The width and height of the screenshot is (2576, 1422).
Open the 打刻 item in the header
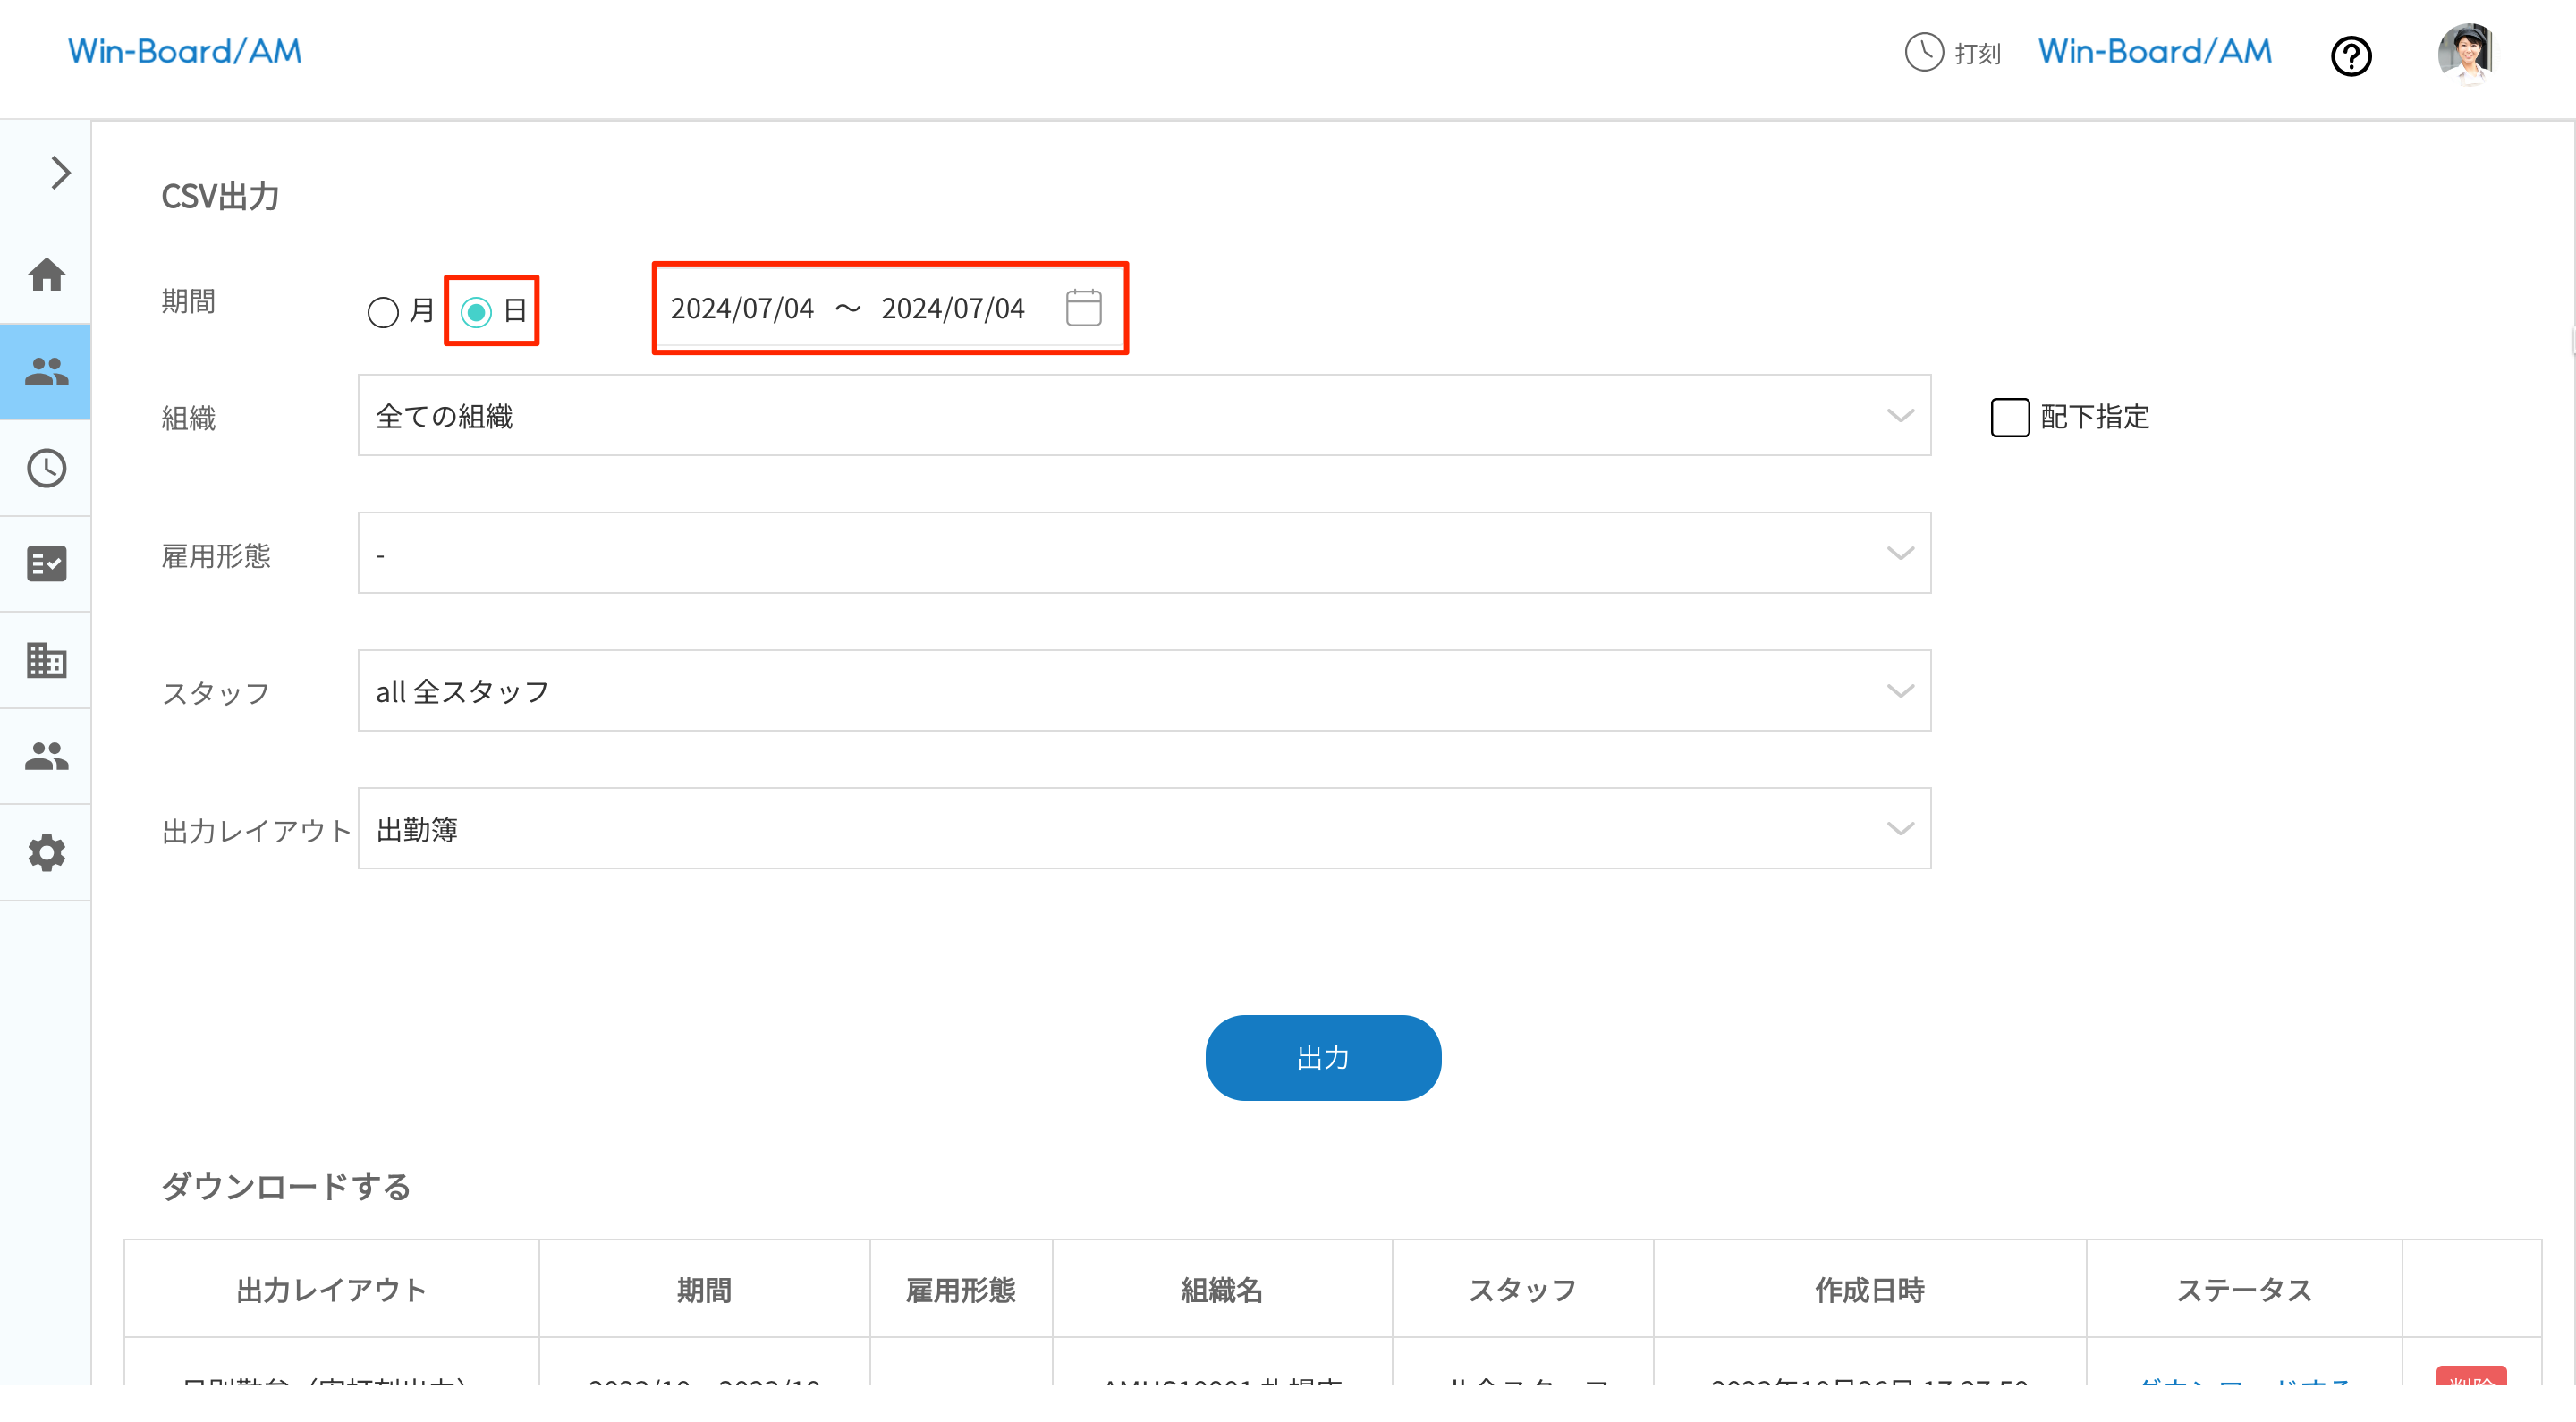pos(1952,54)
